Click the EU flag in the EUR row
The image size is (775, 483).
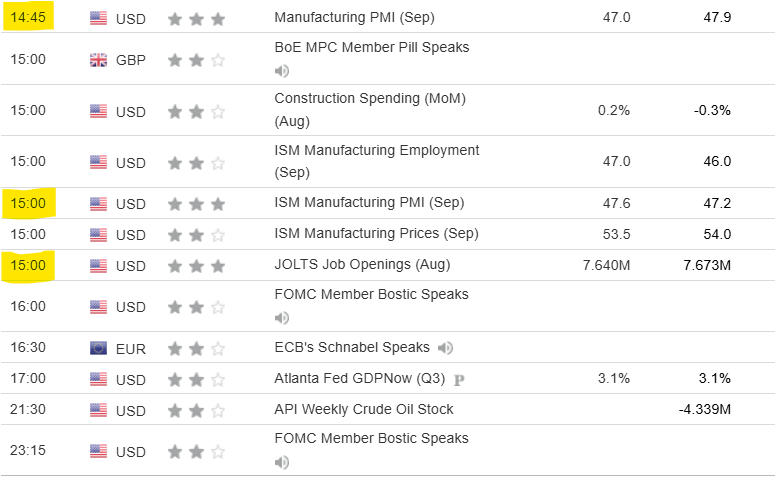click(98, 348)
